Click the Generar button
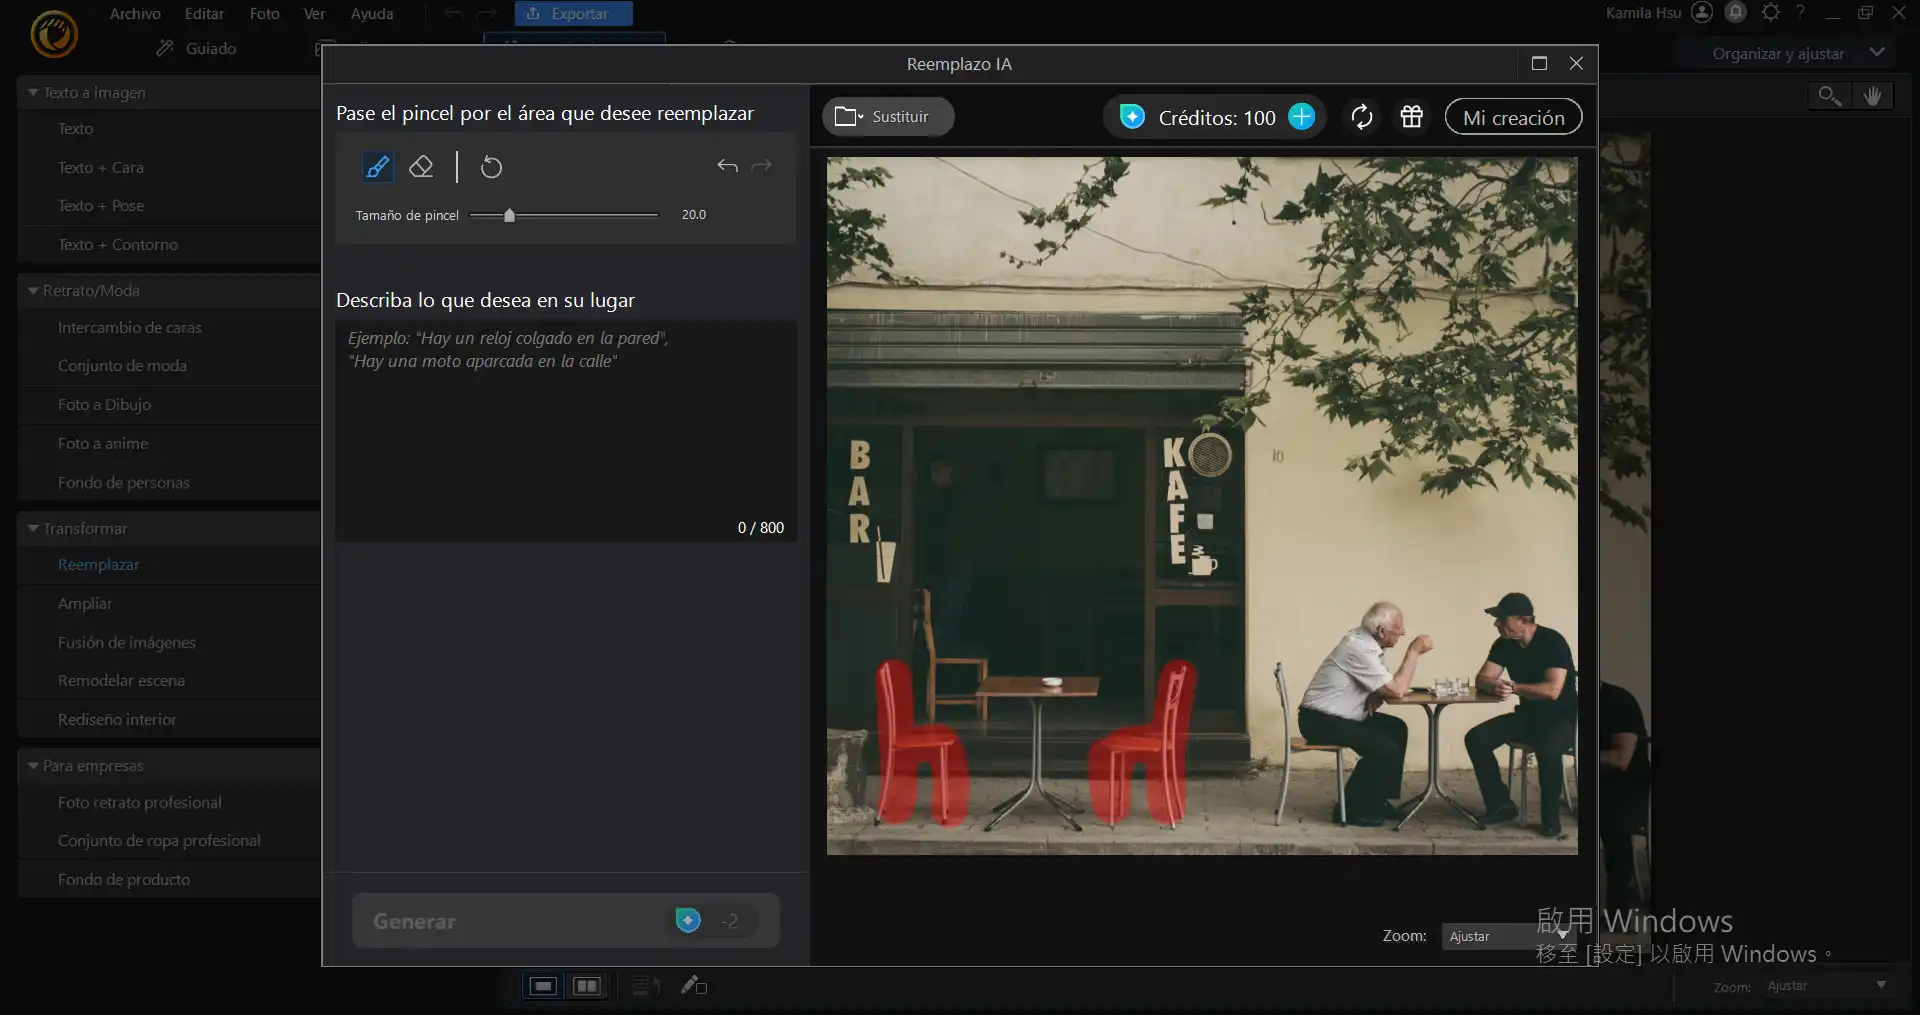The height and width of the screenshot is (1015, 1920). click(x=566, y=921)
